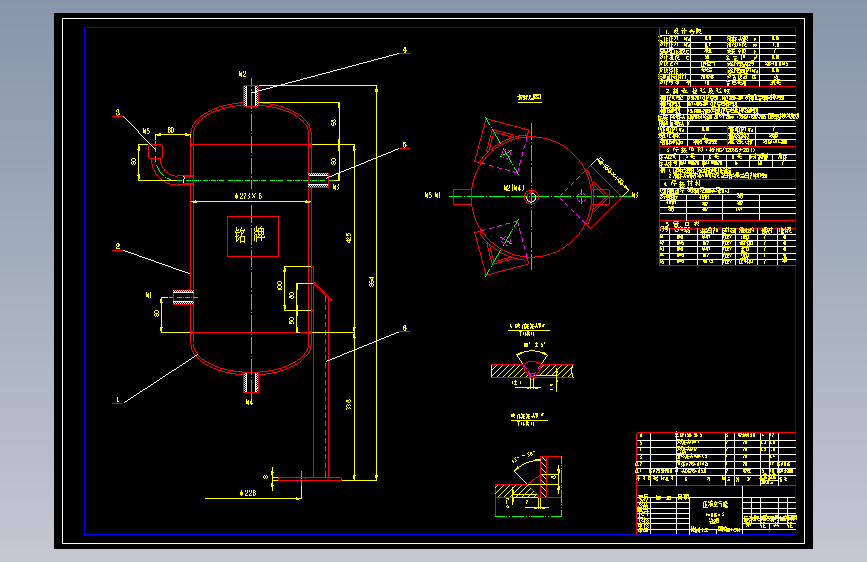Click the 铭牌 nameplate label on the vessel
Screen dimensions: 867x562
(250, 235)
